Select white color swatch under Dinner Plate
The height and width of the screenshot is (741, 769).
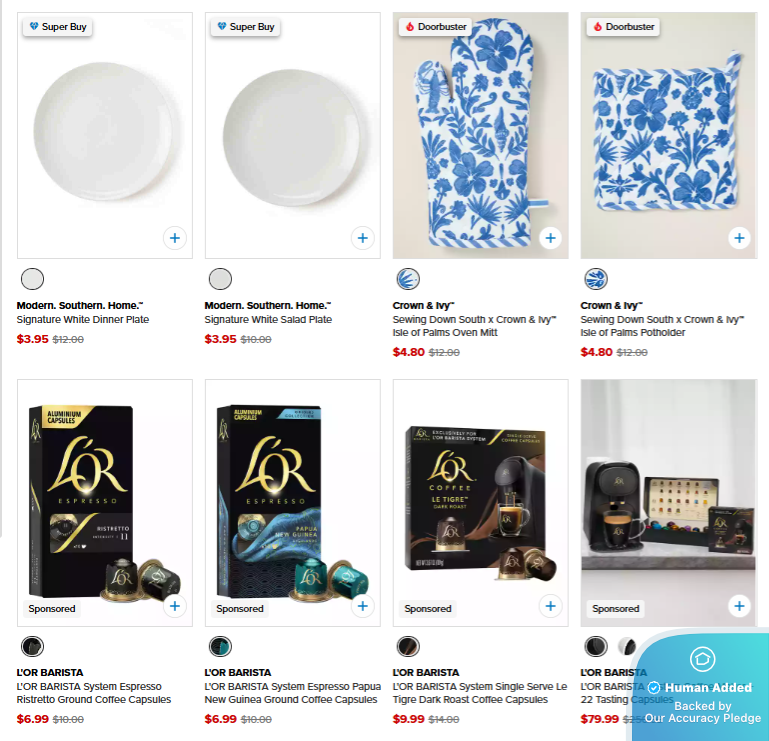[x=33, y=279]
